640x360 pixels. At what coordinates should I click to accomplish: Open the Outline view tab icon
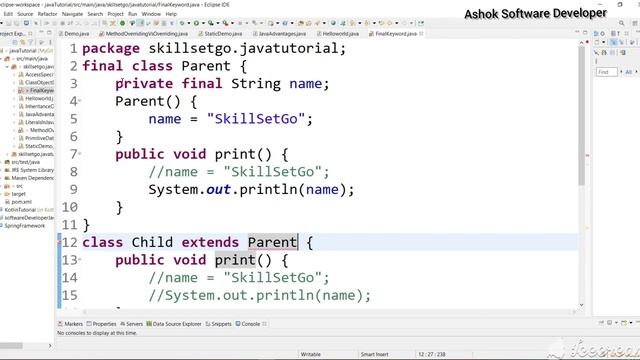[x=596, y=34]
